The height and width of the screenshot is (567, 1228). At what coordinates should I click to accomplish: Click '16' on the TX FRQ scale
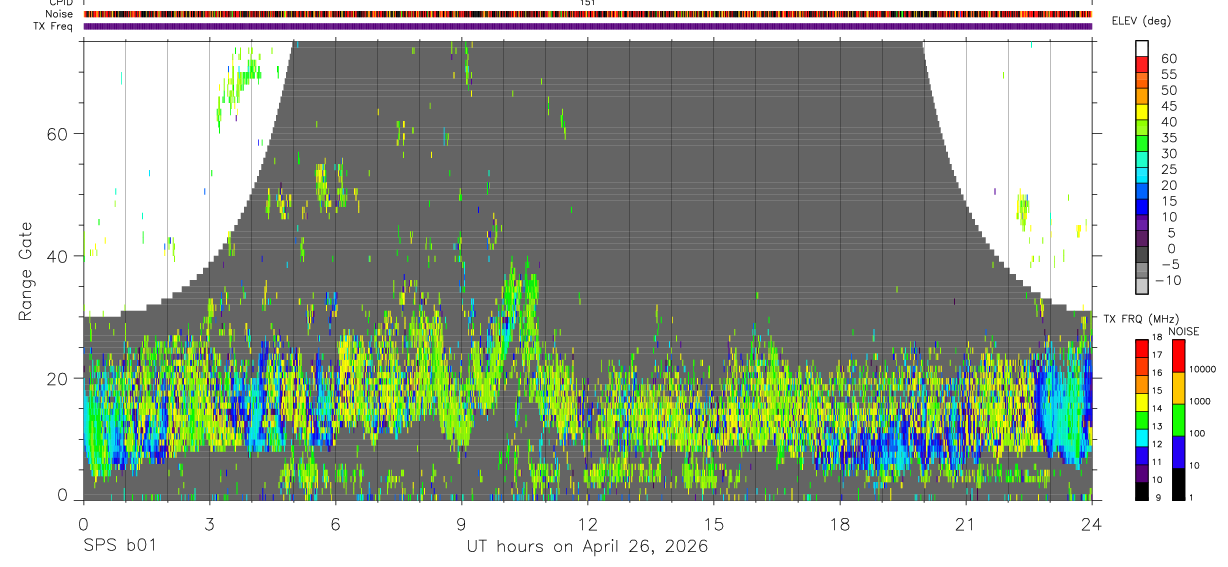pos(1156,373)
